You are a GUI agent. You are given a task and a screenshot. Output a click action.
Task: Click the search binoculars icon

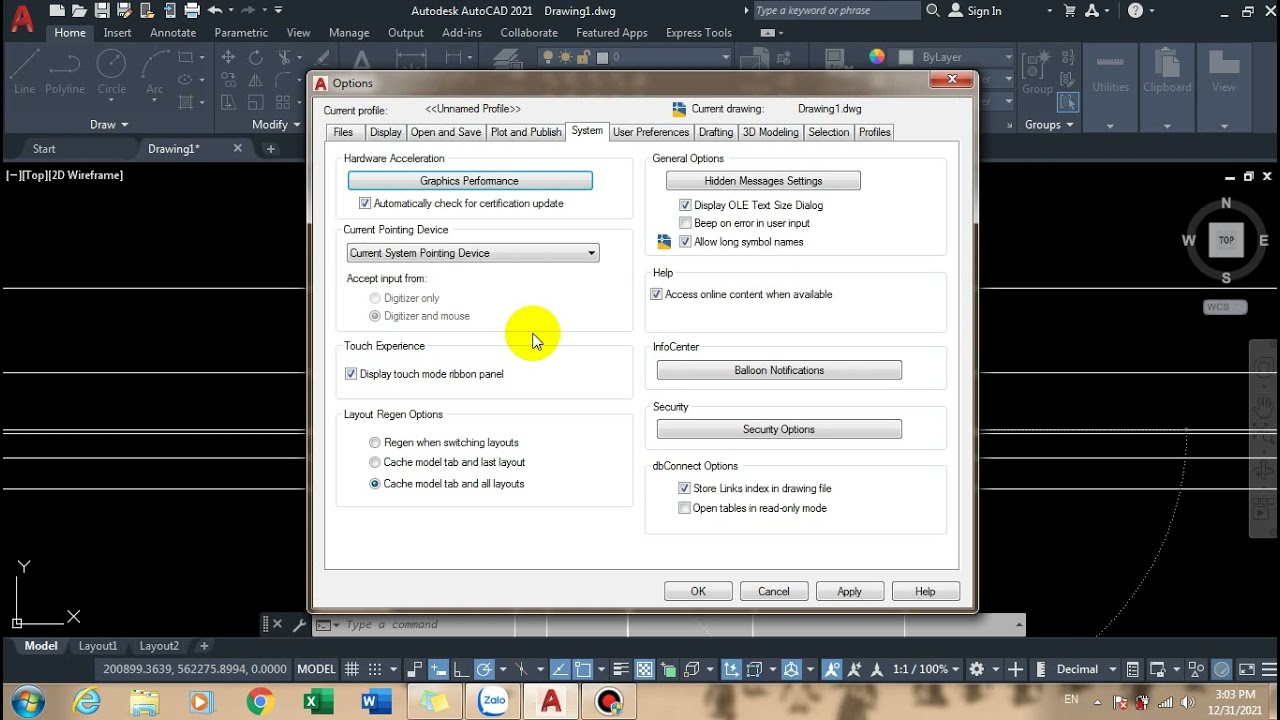click(933, 11)
